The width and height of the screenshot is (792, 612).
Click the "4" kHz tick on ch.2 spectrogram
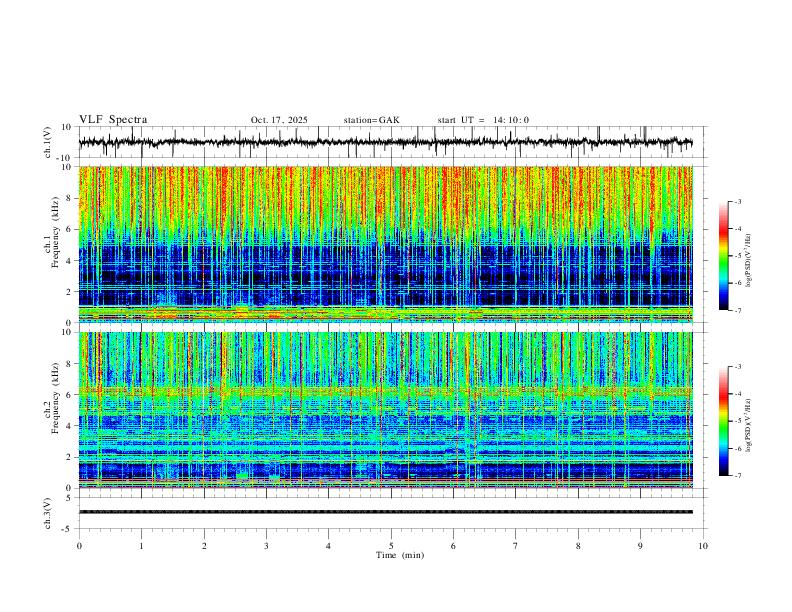point(69,426)
